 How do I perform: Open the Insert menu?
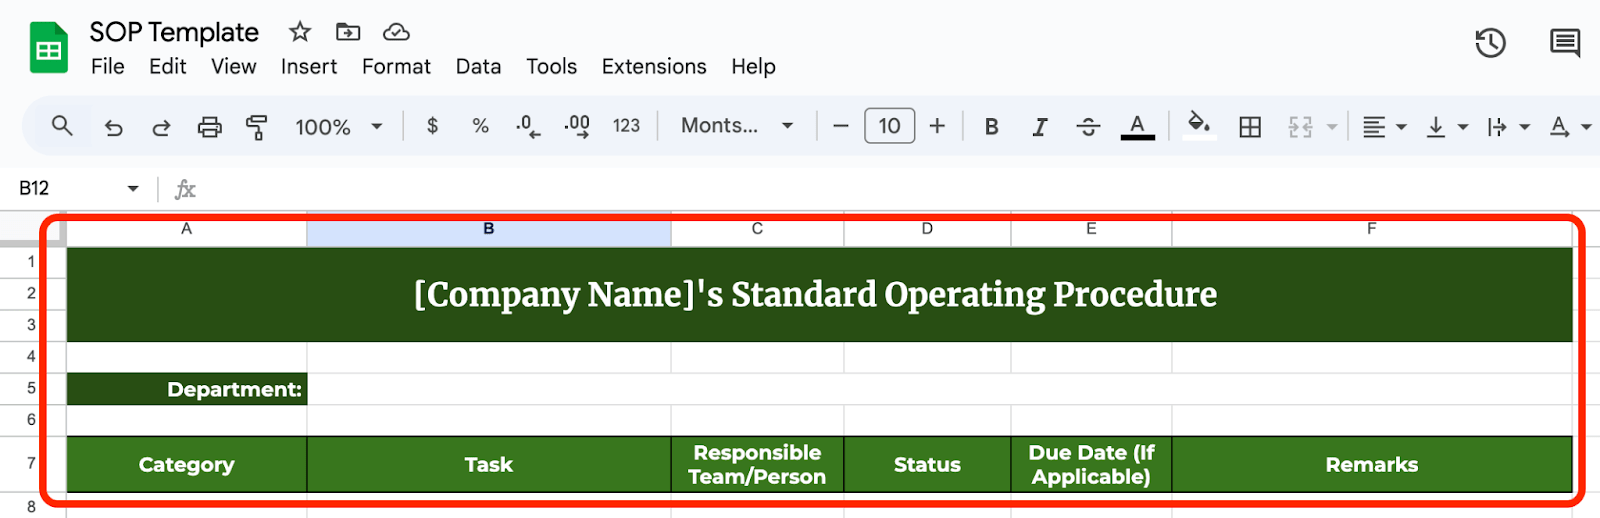click(308, 67)
